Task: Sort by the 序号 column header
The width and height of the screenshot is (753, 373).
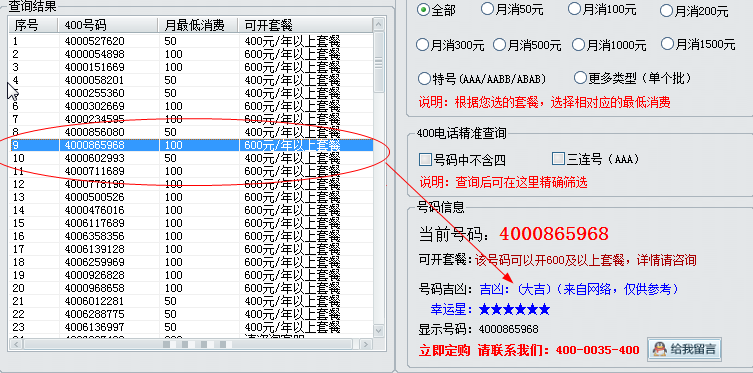Action: (33, 25)
